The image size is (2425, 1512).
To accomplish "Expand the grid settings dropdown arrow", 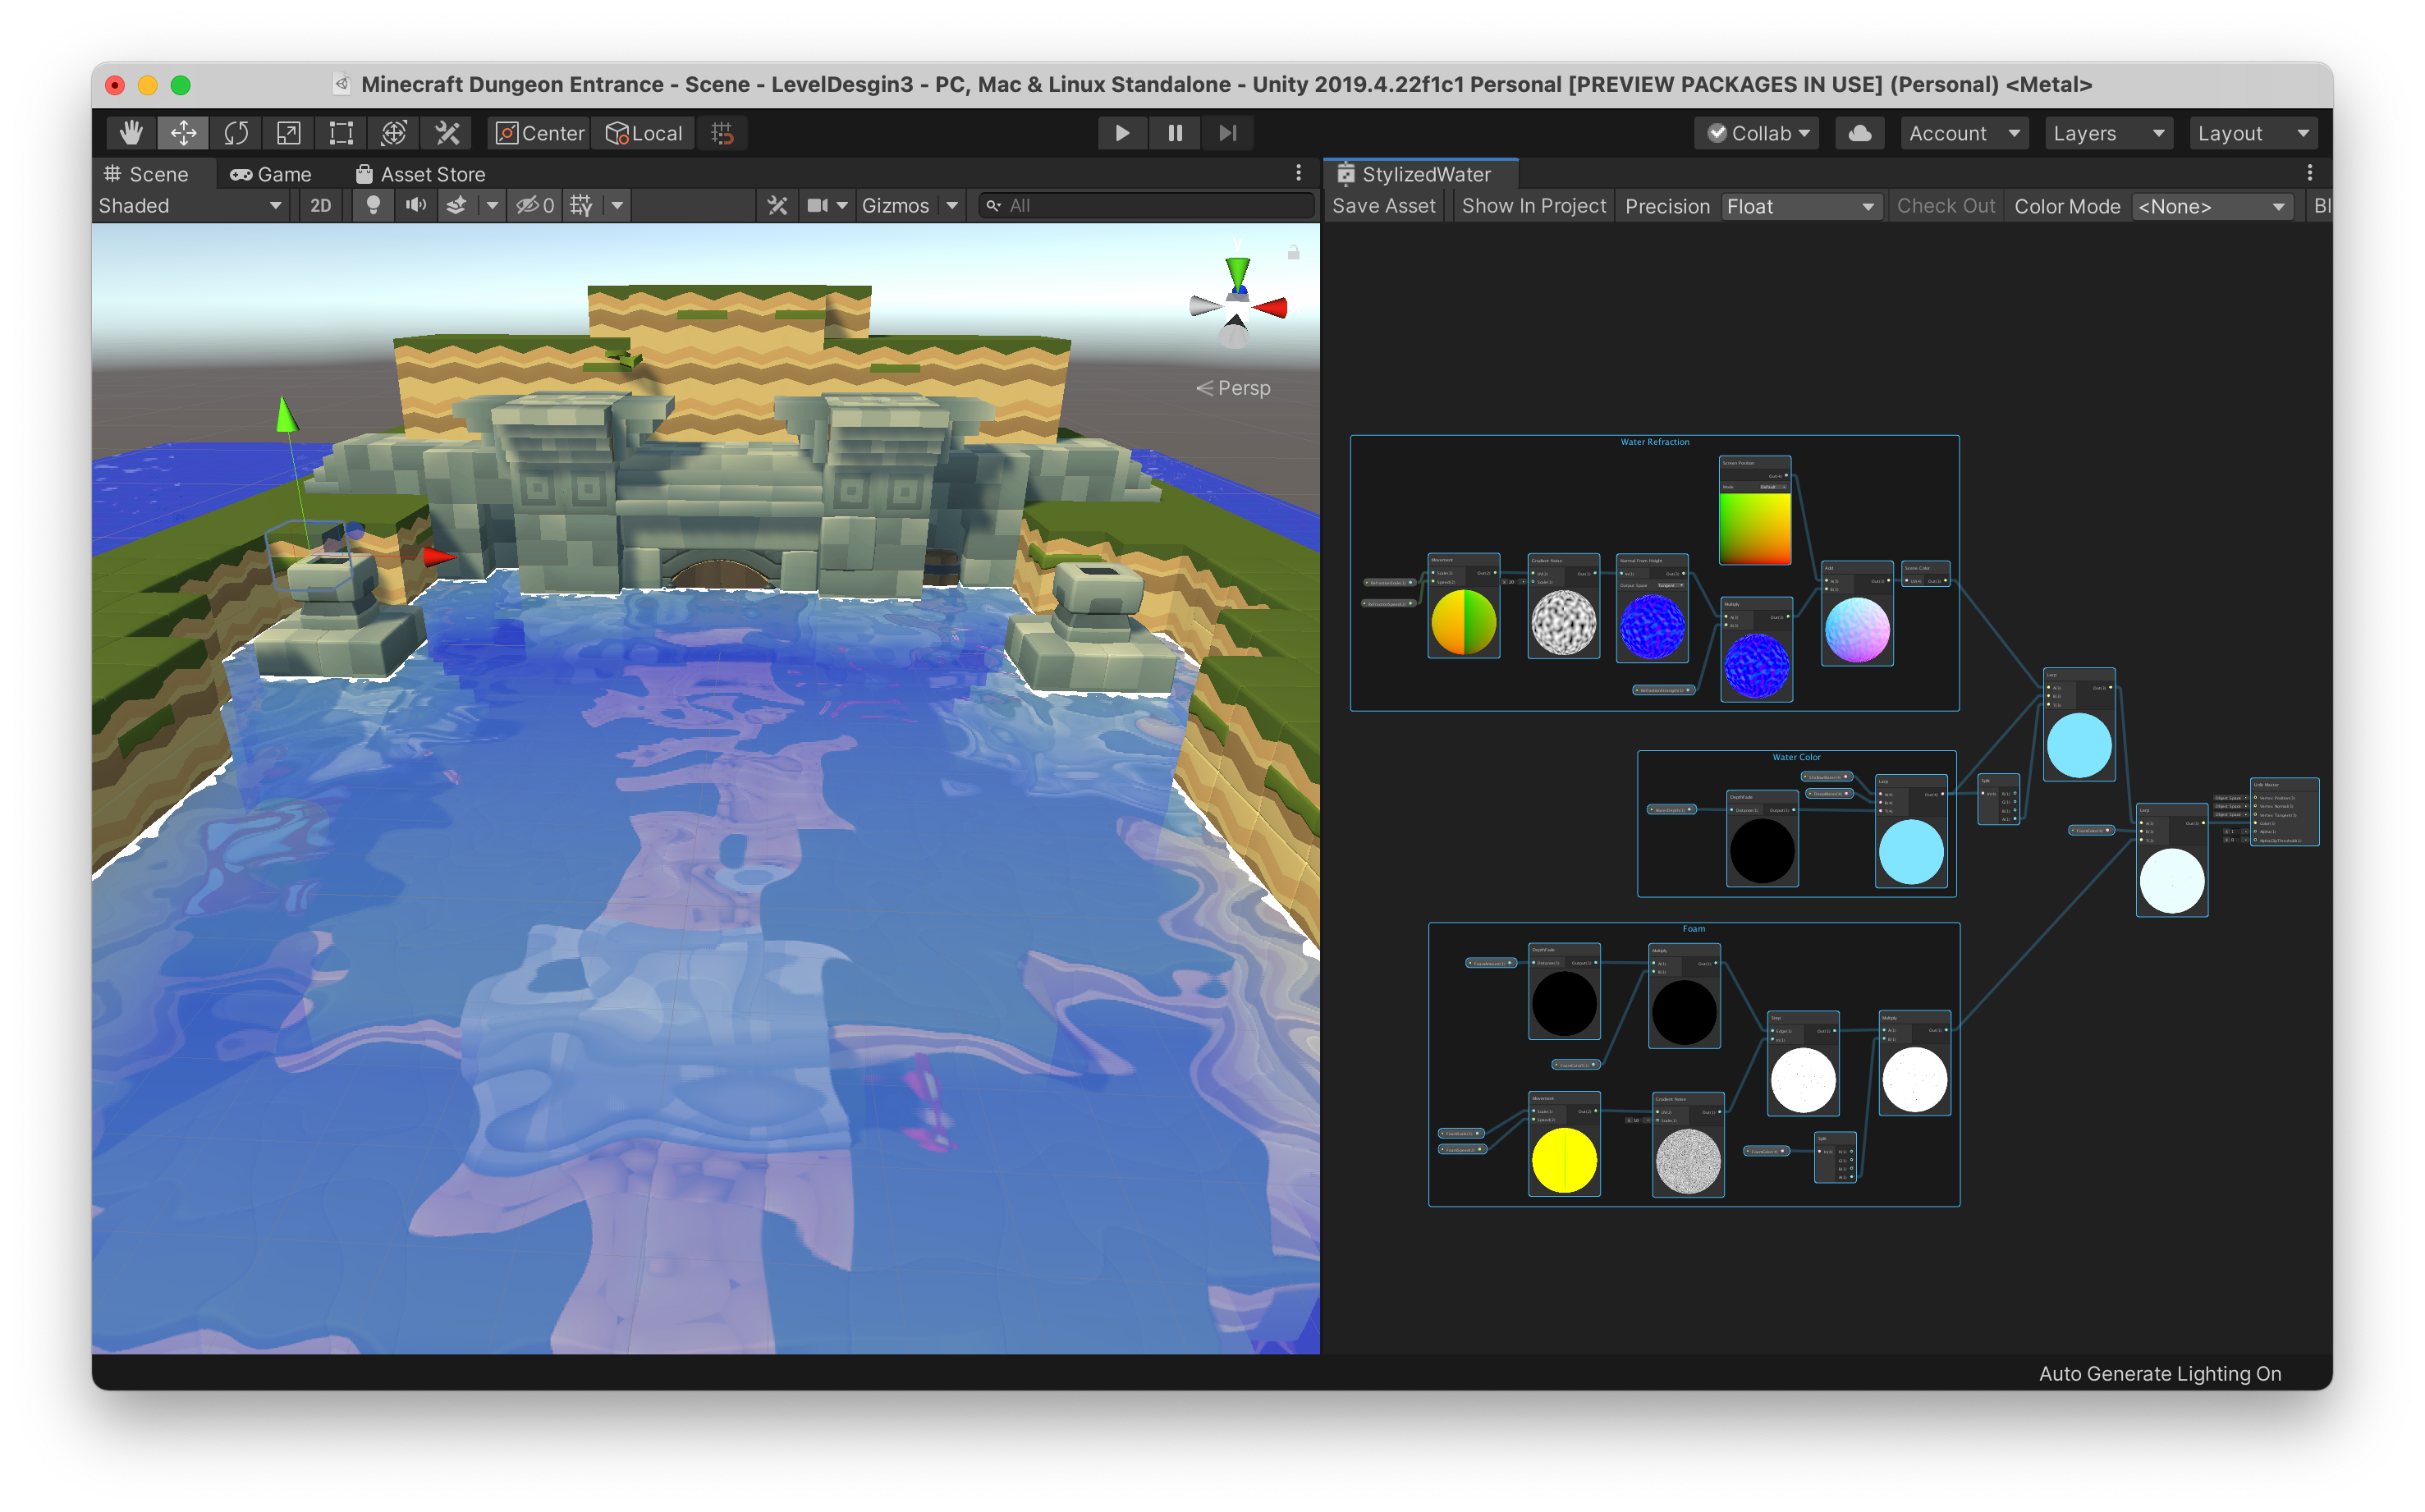I will pyautogui.click(x=617, y=205).
